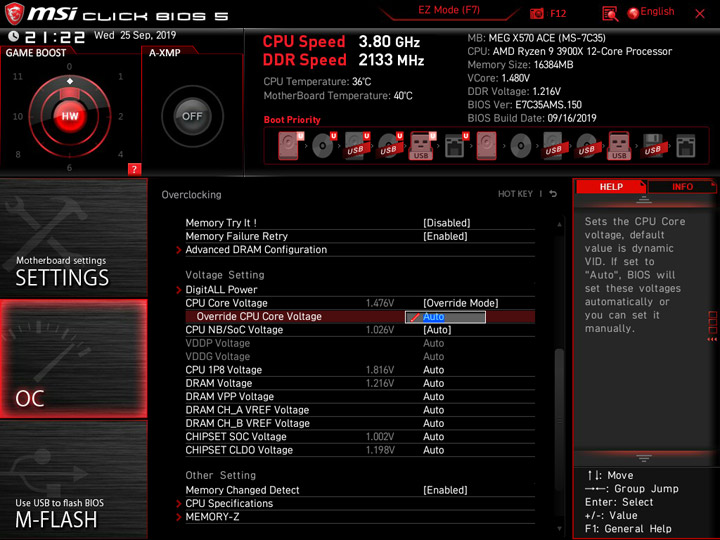
Task: Open the BIOS search magnifier icon
Action: click(x=610, y=14)
